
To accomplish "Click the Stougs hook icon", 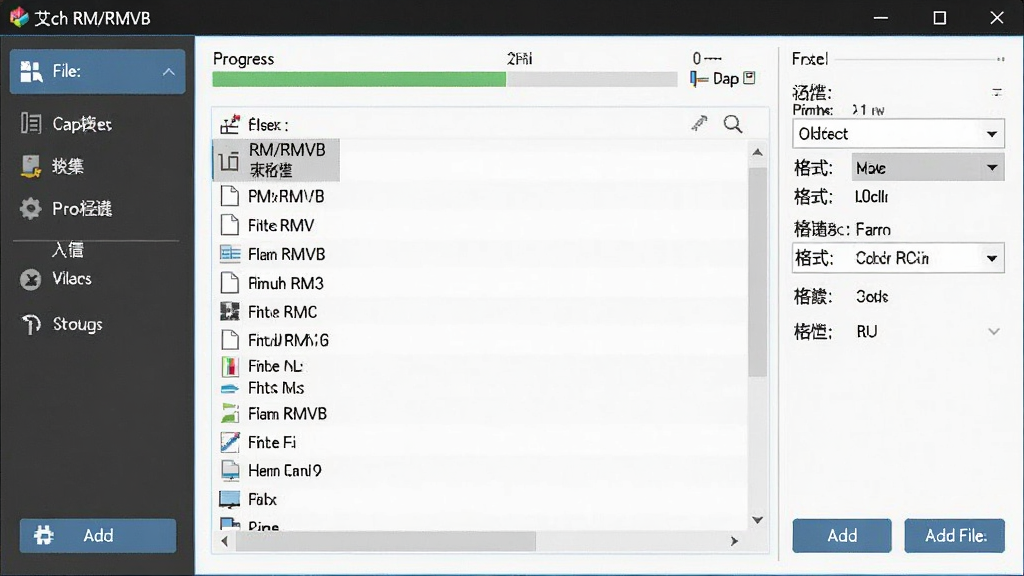I will [x=31, y=325].
